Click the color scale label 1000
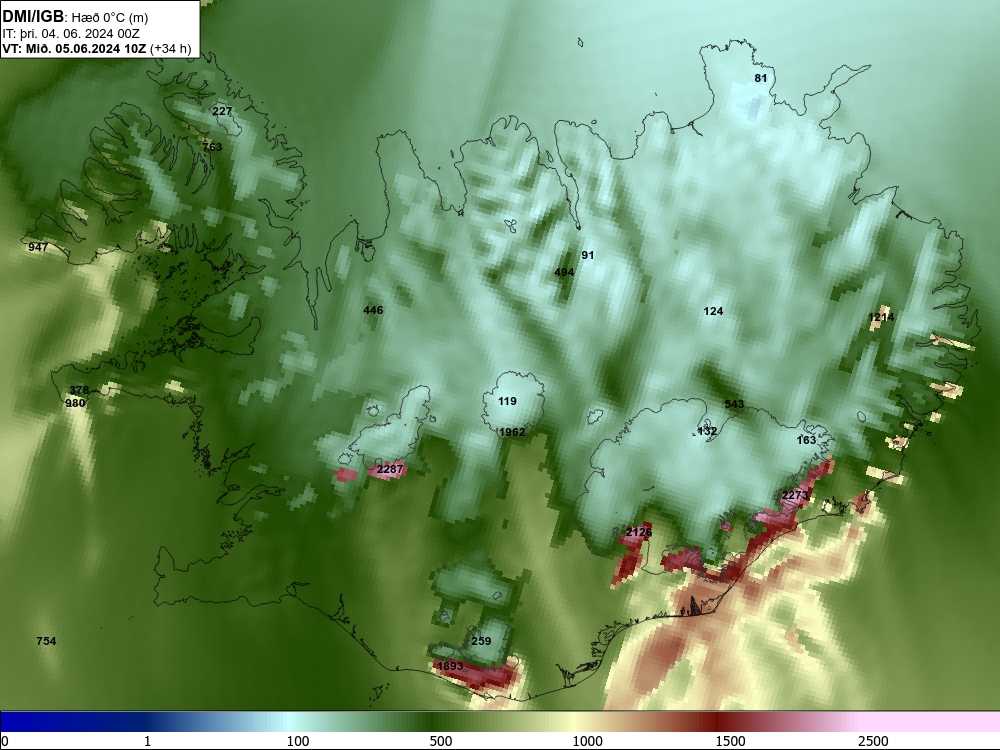 point(587,741)
